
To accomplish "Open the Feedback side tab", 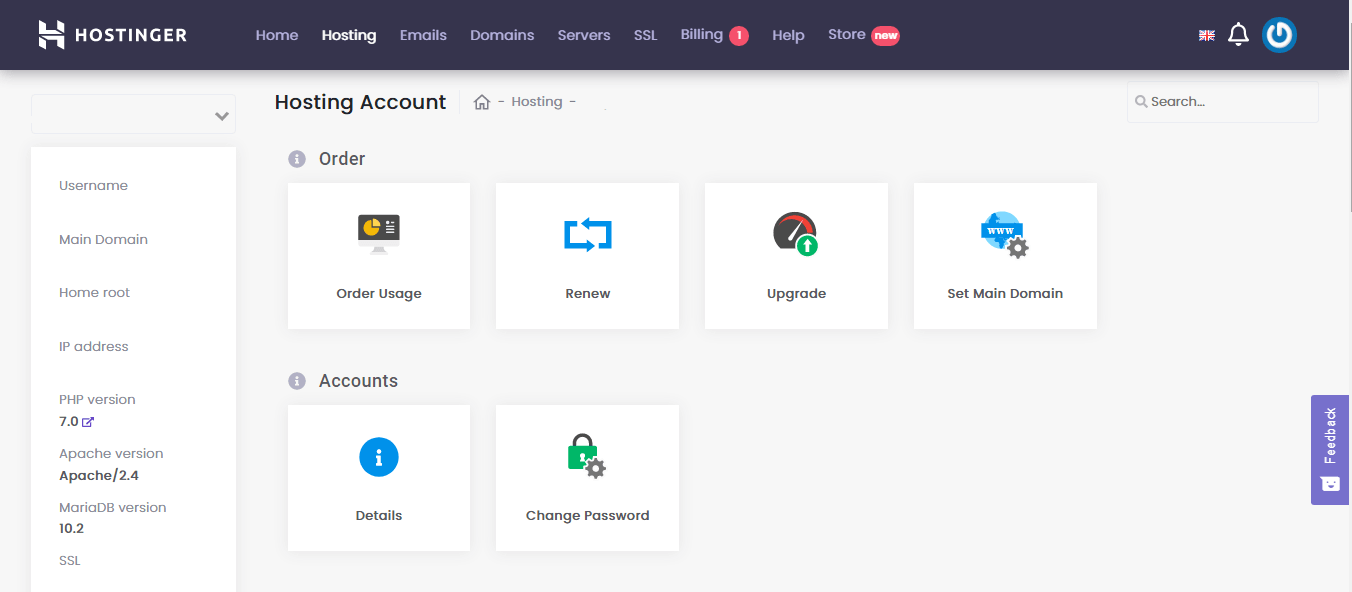I will pyautogui.click(x=1330, y=449).
